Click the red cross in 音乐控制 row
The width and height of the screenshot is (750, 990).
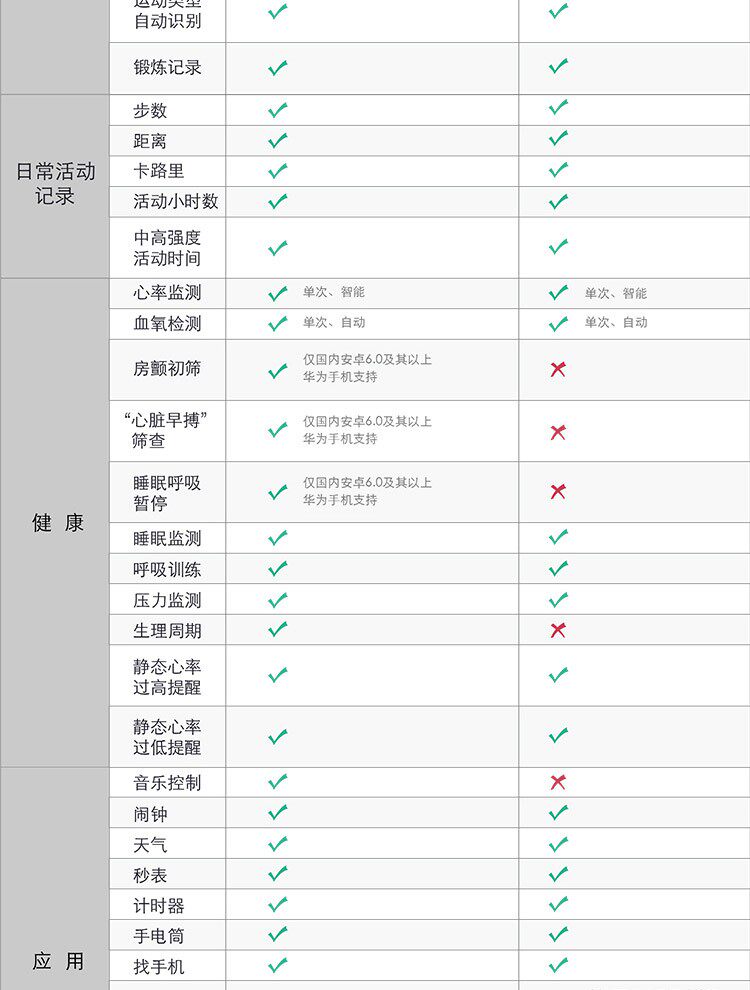coord(558,782)
